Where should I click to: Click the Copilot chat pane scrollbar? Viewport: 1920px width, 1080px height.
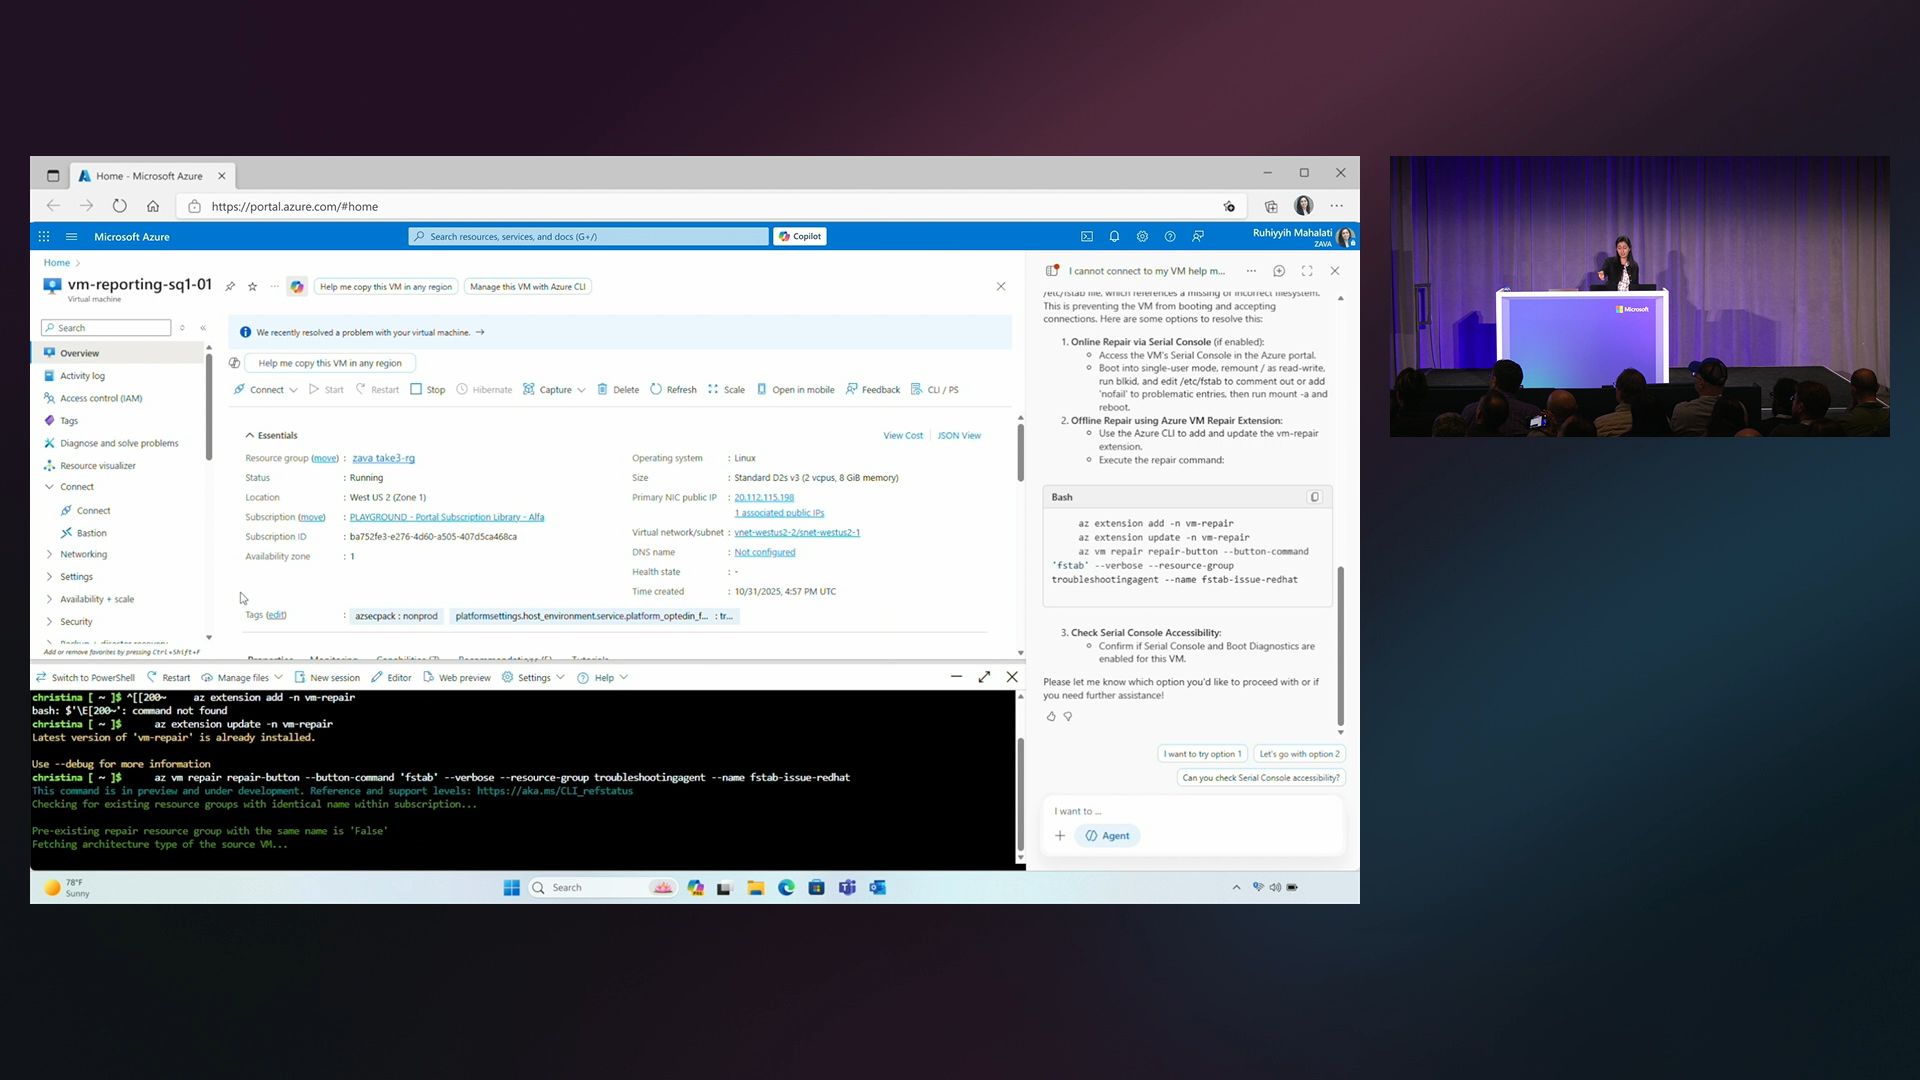pos(1340,645)
